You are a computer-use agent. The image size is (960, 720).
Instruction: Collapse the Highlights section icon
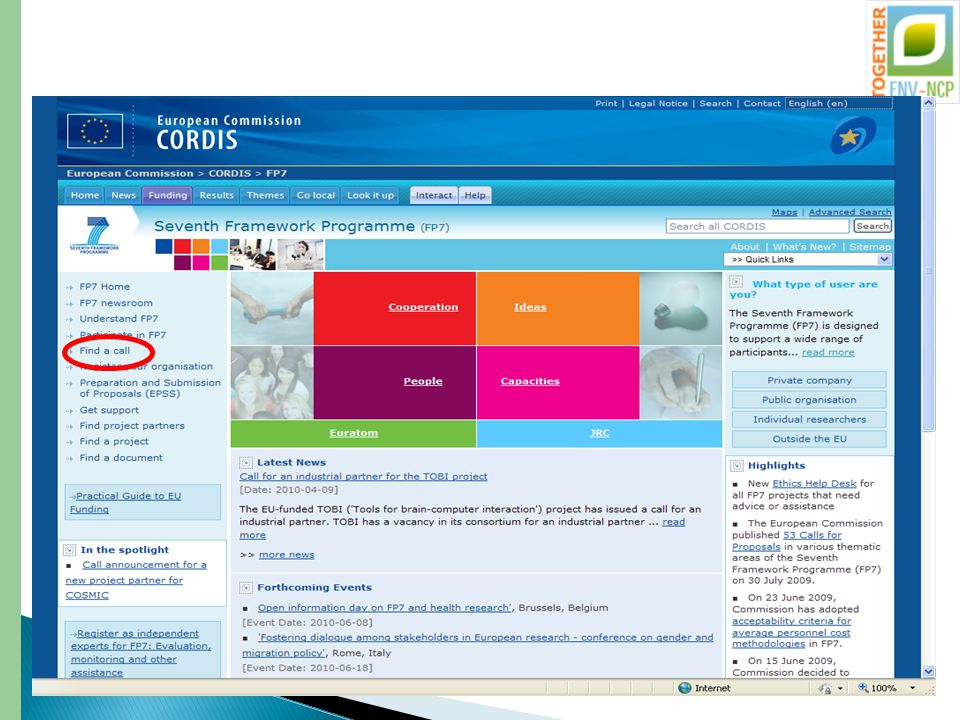pos(737,466)
